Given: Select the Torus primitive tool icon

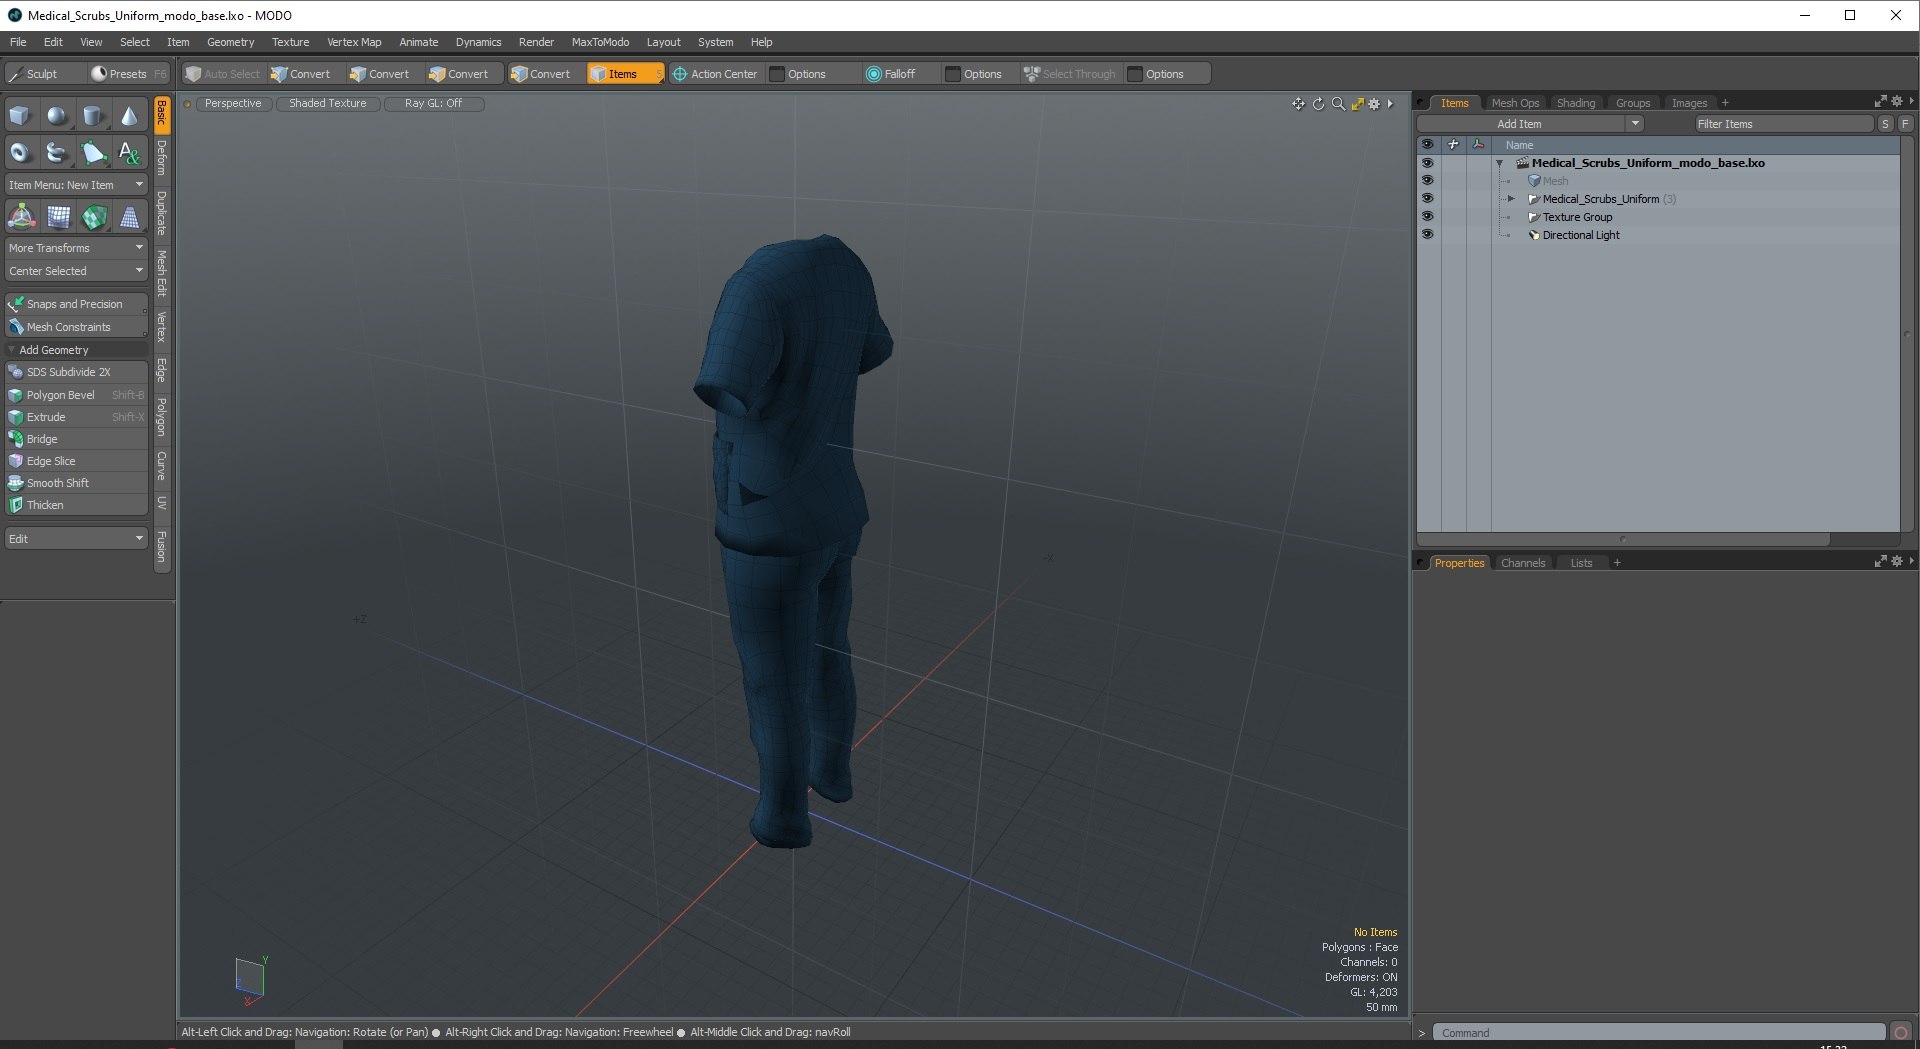Looking at the screenshot, I should point(20,152).
